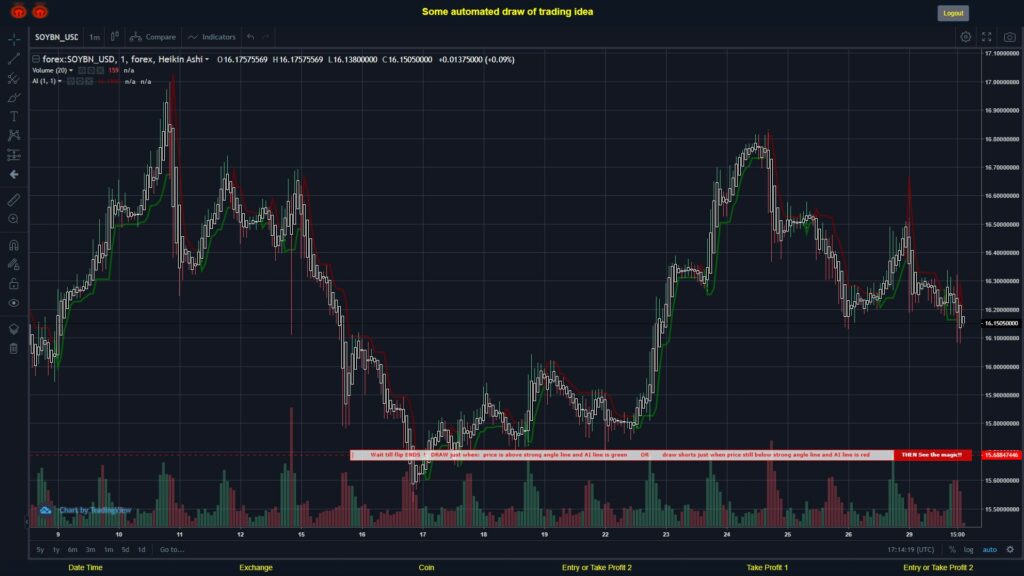1024x576 pixels.
Task: Click the Logout button
Action: [x=951, y=13]
